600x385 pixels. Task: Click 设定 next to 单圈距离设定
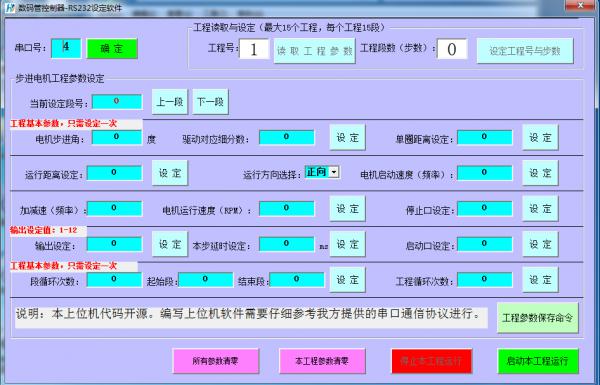540,137
